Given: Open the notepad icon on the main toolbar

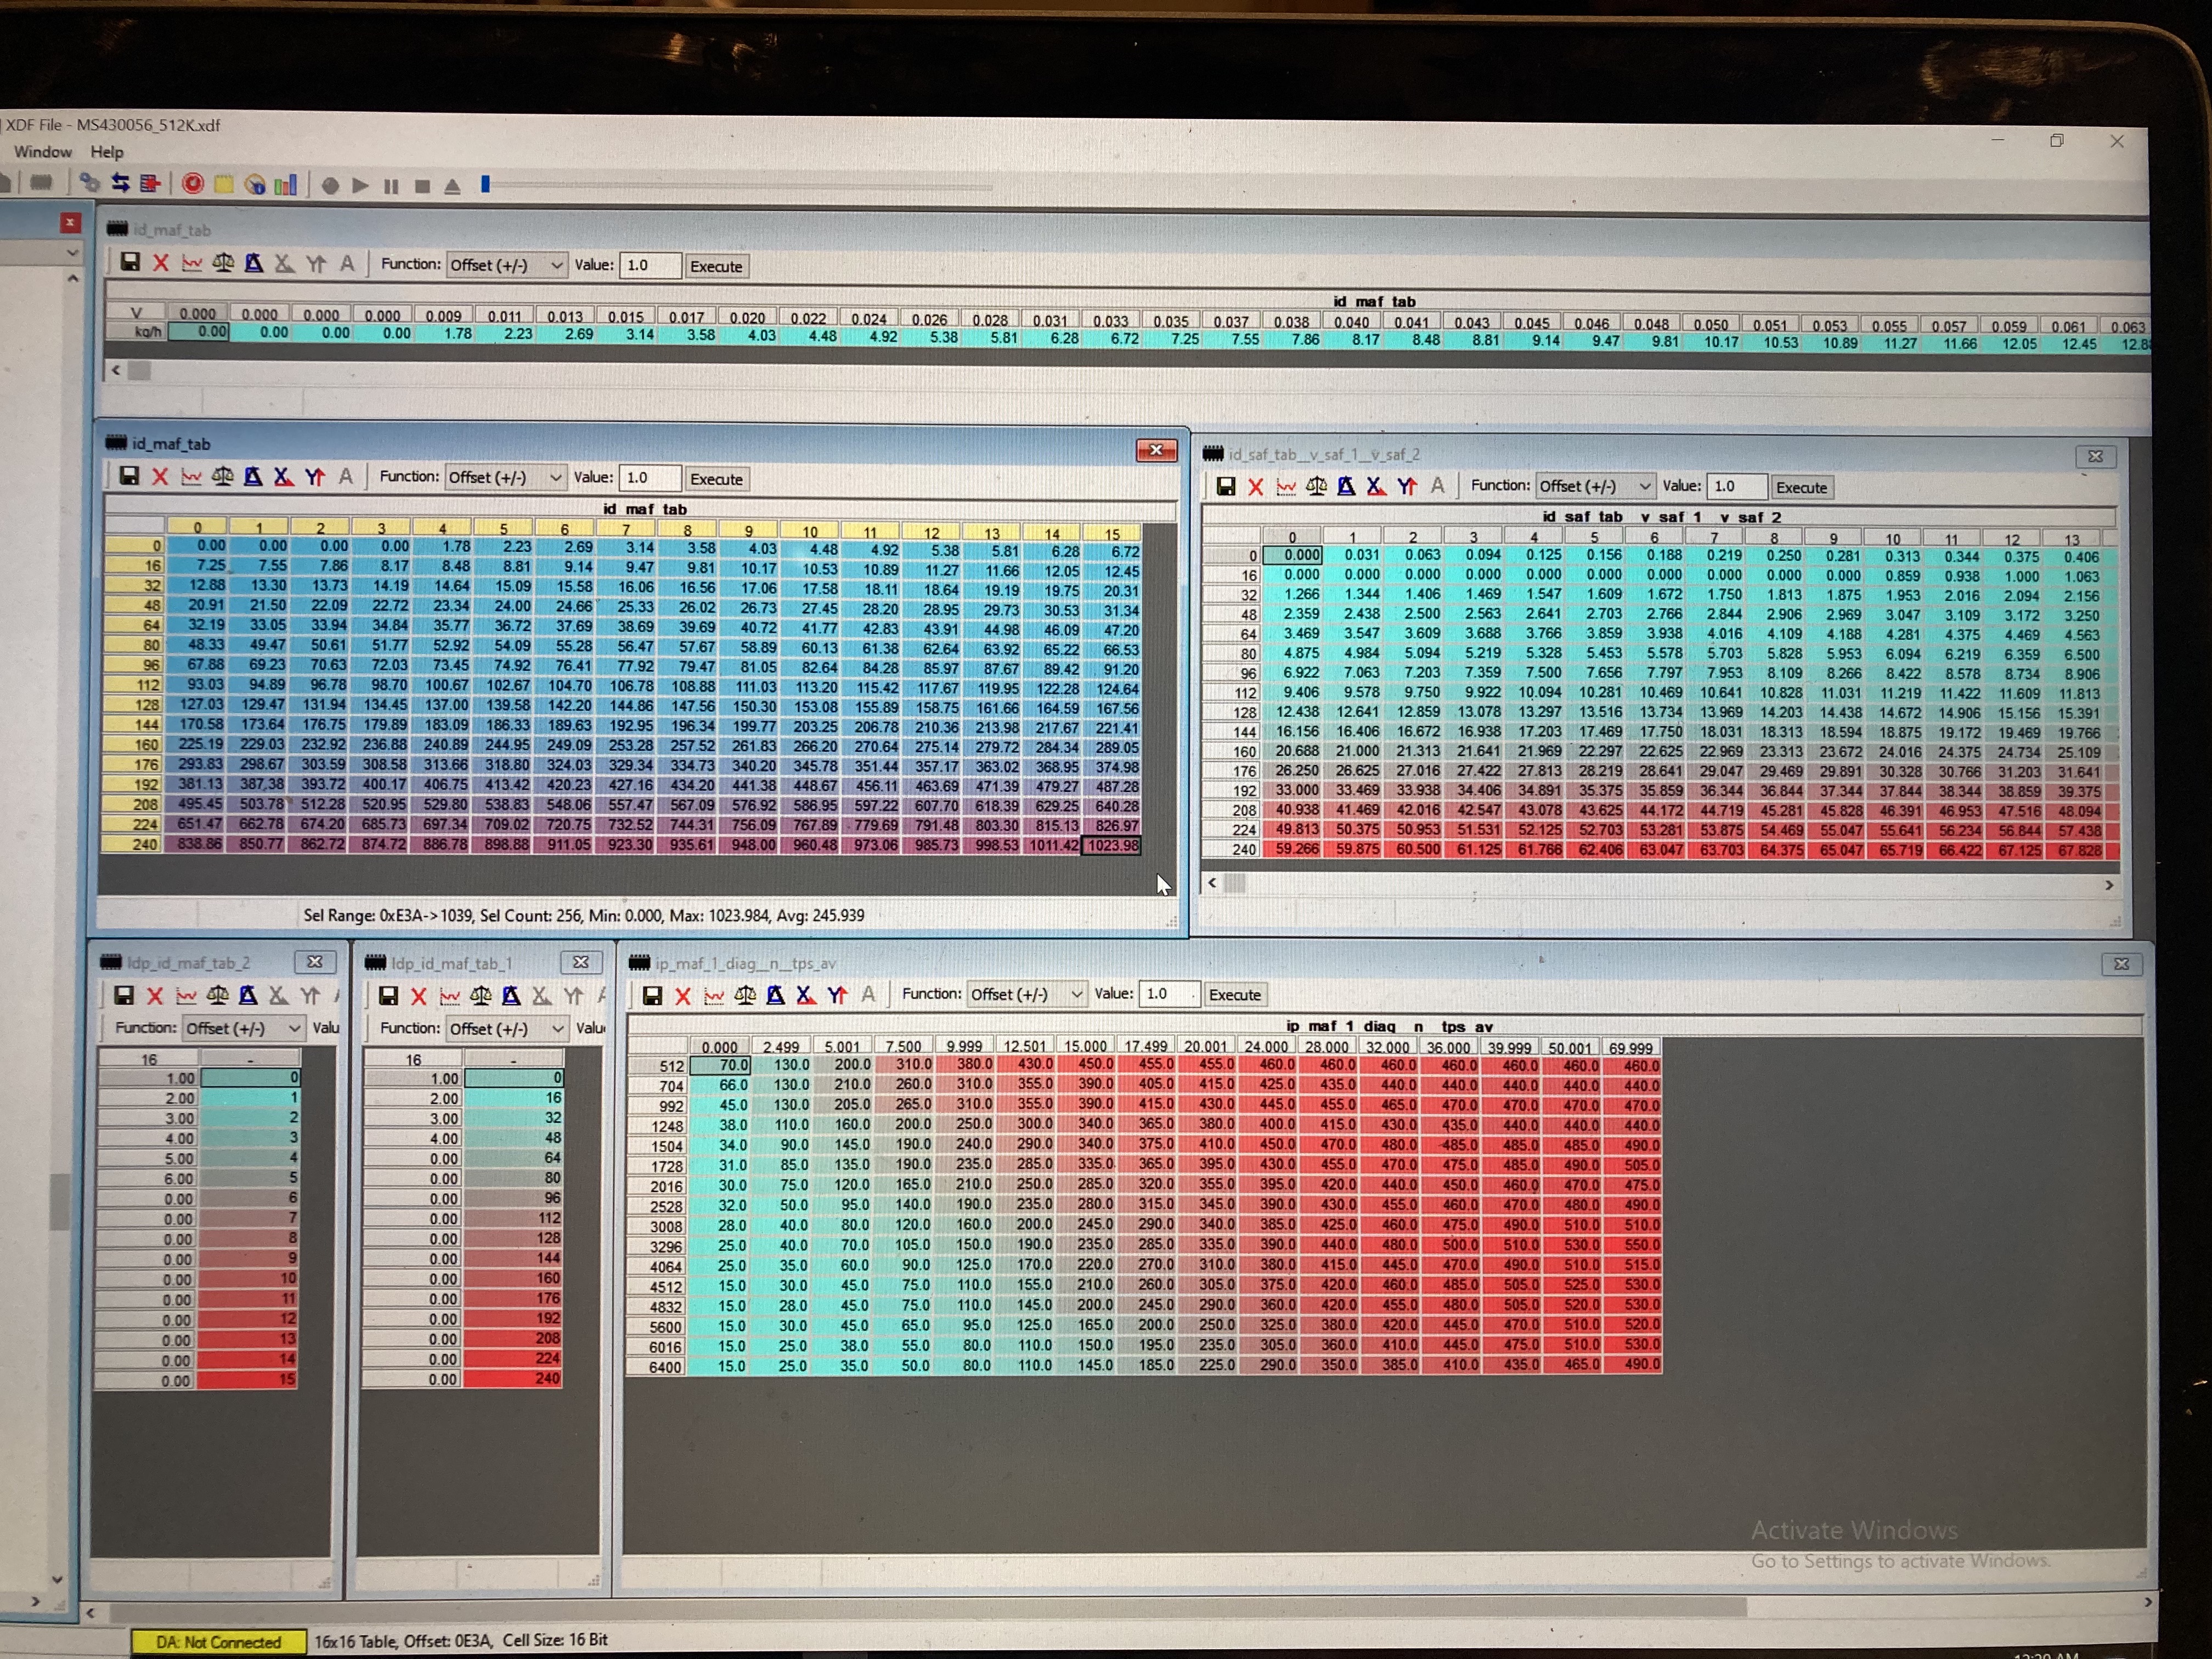Looking at the screenshot, I should point(224,184).
